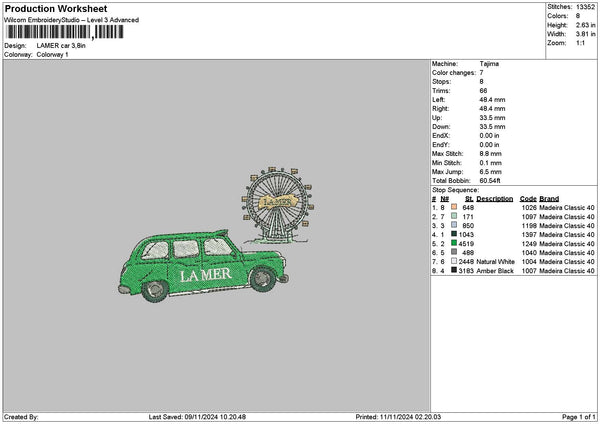The width and height of the screenshot is (600, 424).
Task: Select the Max Jump value 6.5 mm
Action: (x=491, y=172)
